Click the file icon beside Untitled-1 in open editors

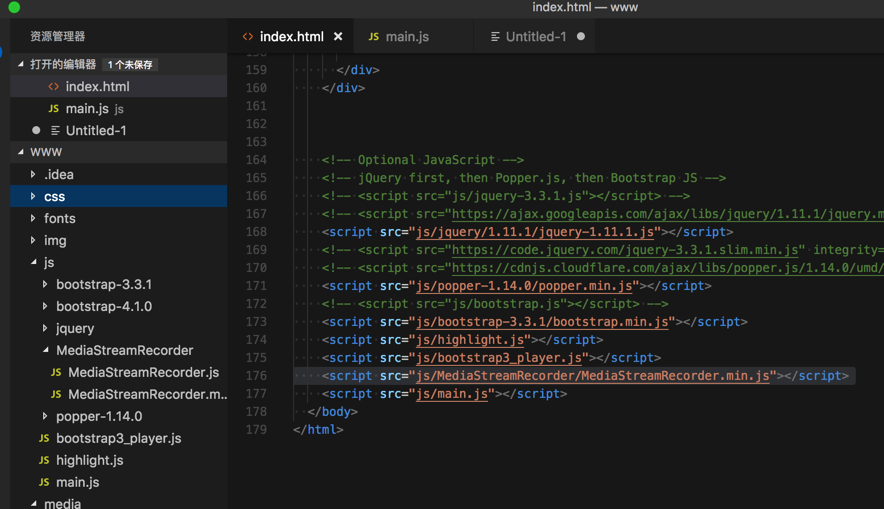pyautogui.click(x=55, y=131)
